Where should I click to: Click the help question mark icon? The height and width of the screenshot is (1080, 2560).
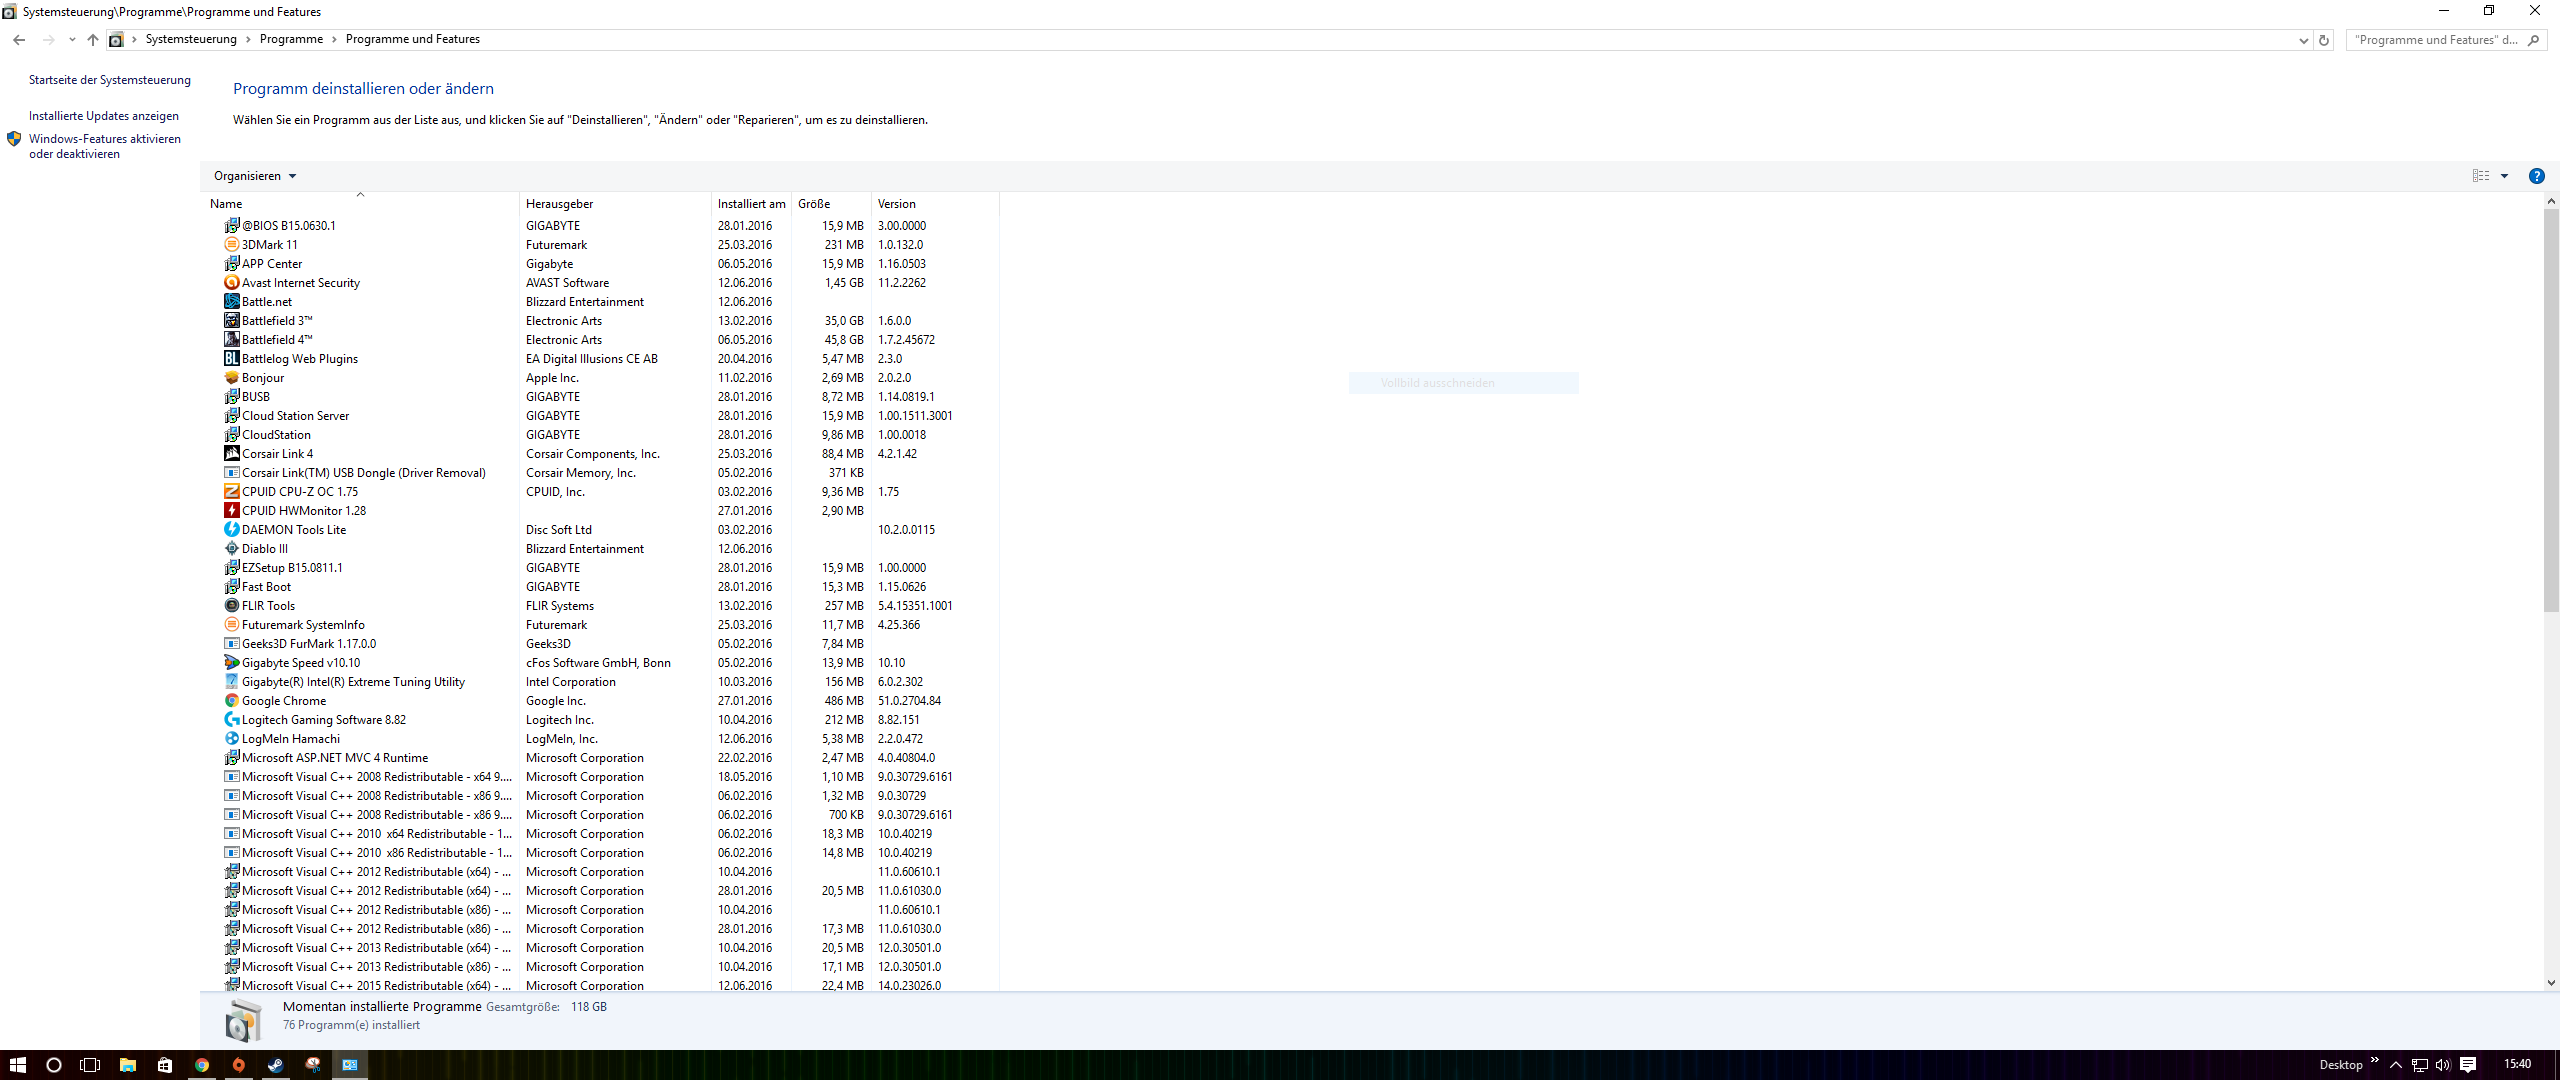2536,176
